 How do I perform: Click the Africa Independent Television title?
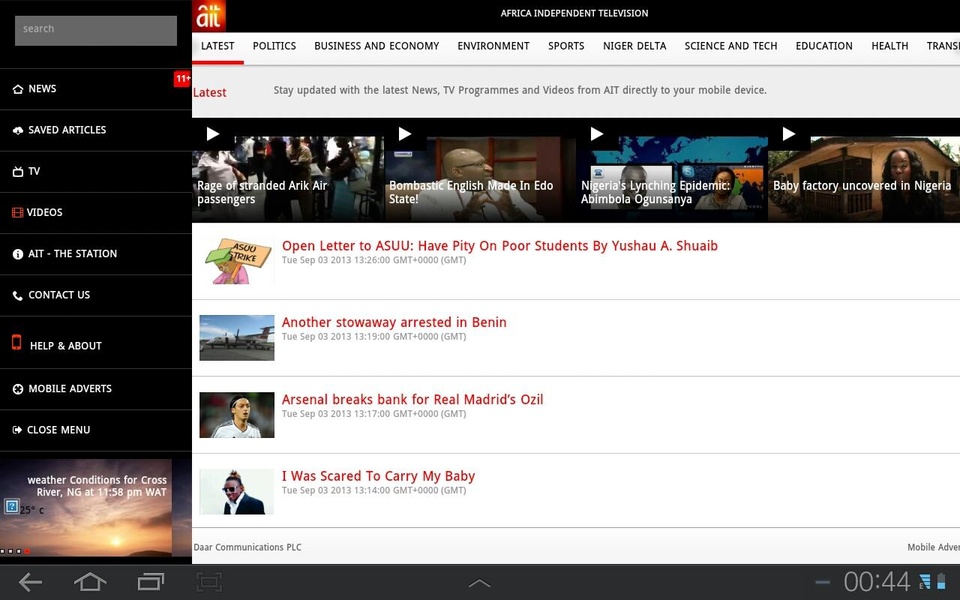pyautogui.click(x=574, y=13)
